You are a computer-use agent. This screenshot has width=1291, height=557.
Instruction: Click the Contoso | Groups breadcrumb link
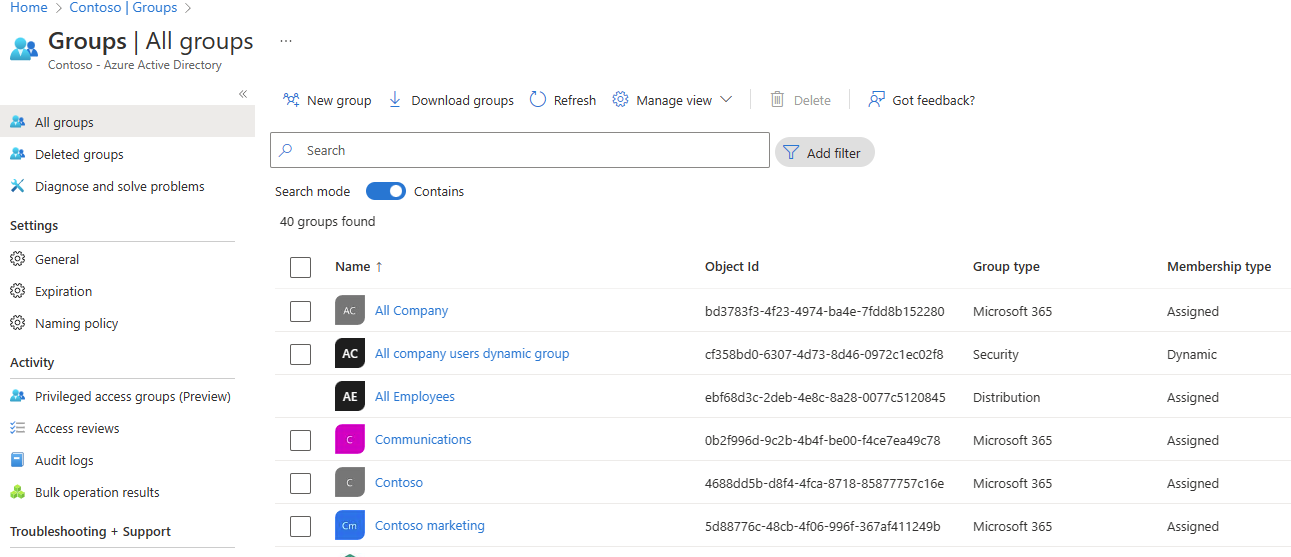(123, 8)
